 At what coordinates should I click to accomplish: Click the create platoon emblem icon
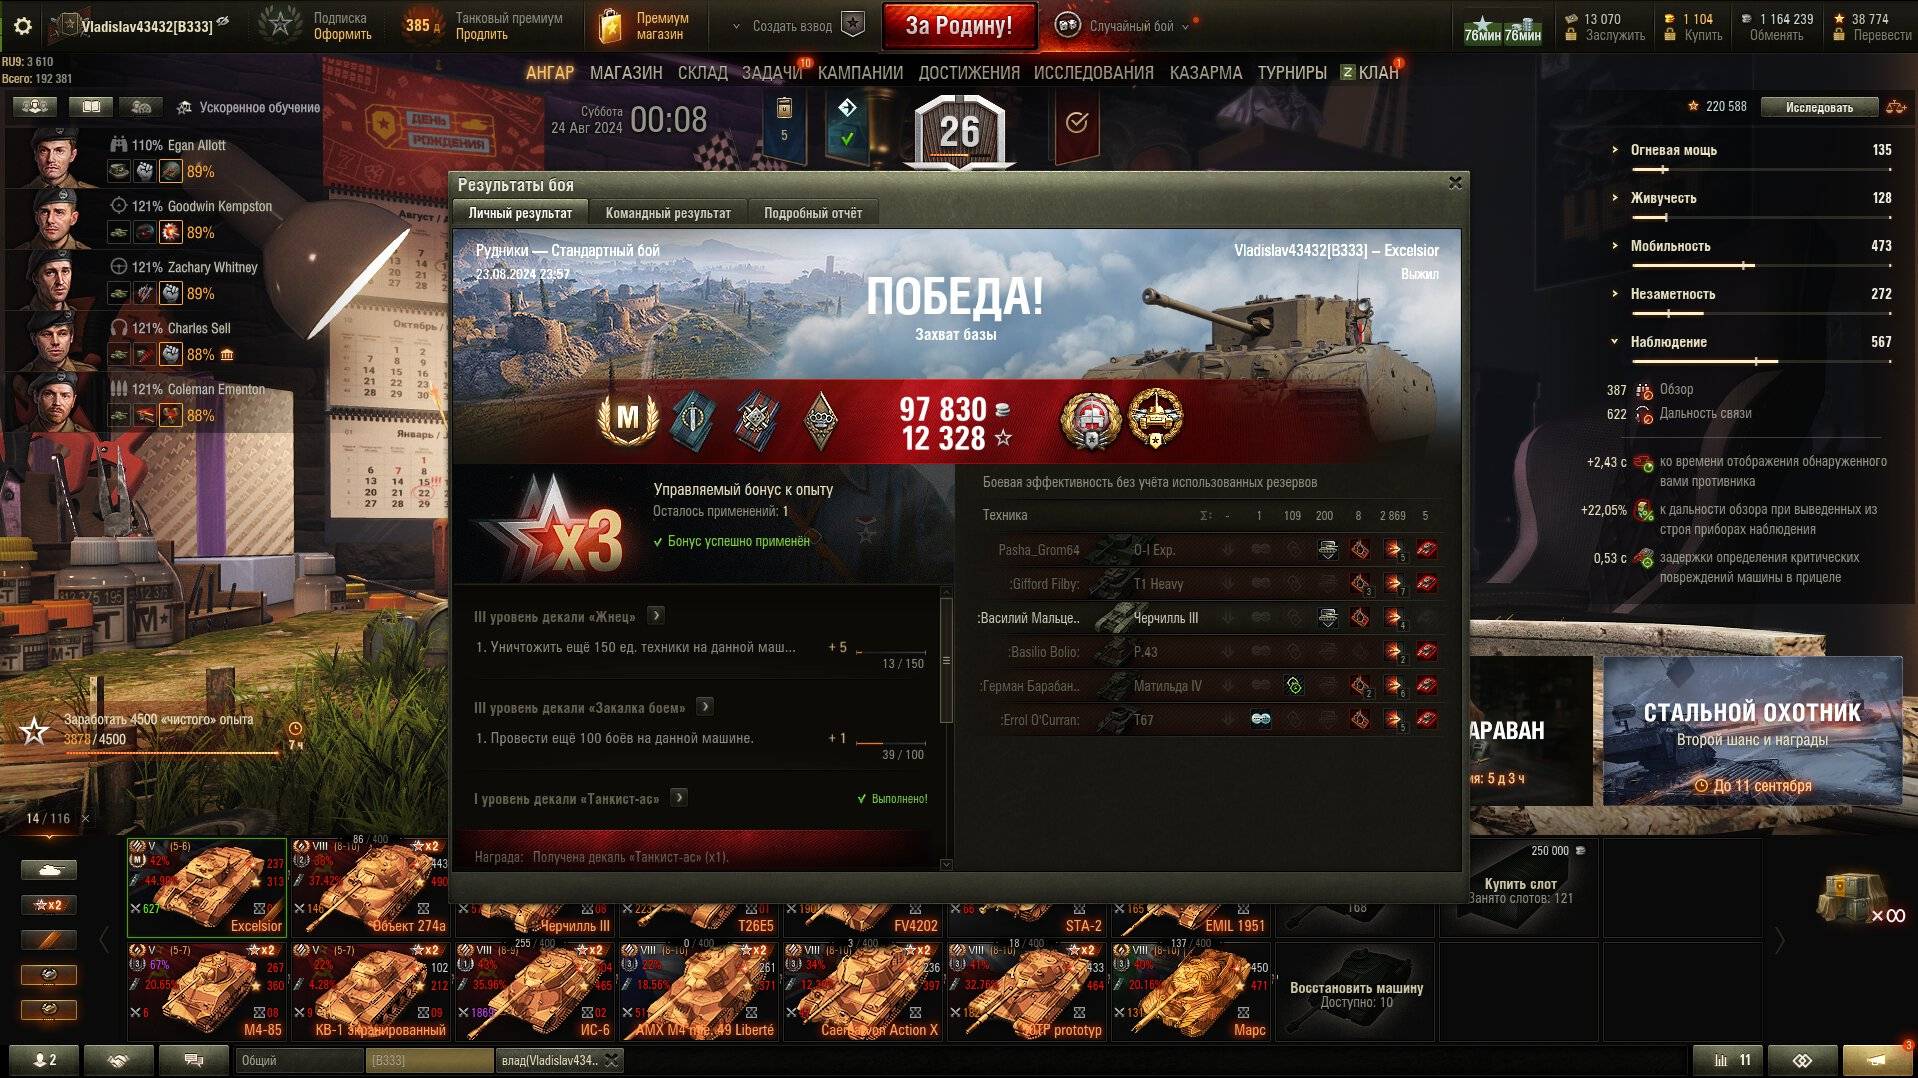[x=853, y=25]
